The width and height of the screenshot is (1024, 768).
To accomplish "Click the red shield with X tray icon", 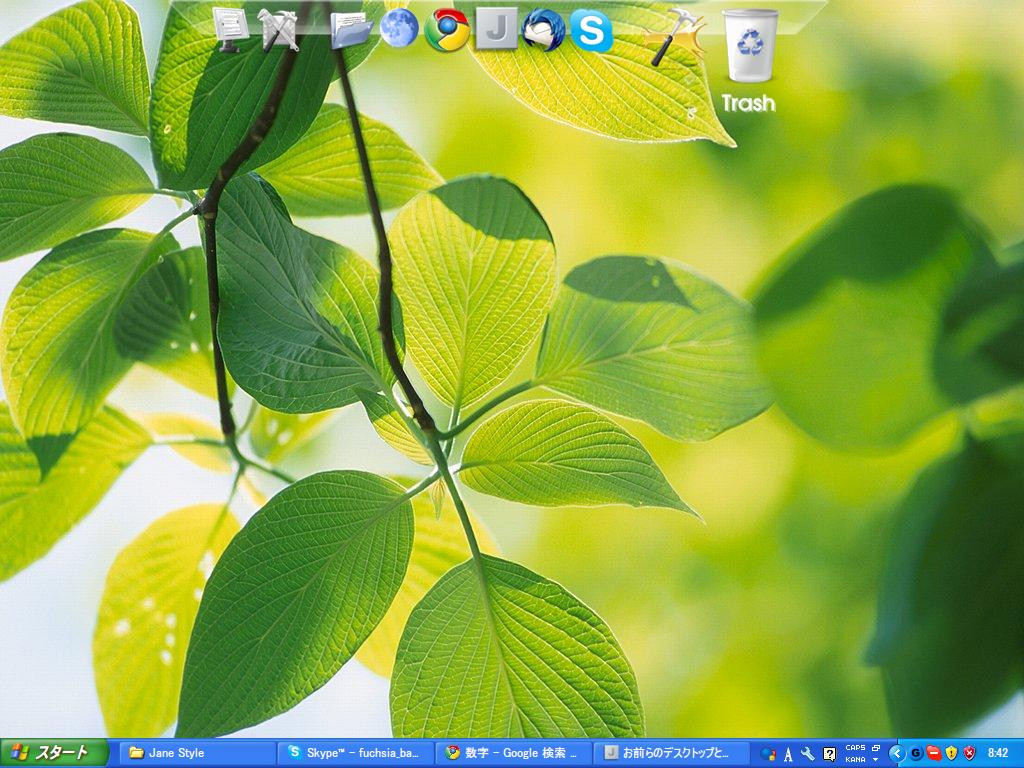I will tap(970, 754).
